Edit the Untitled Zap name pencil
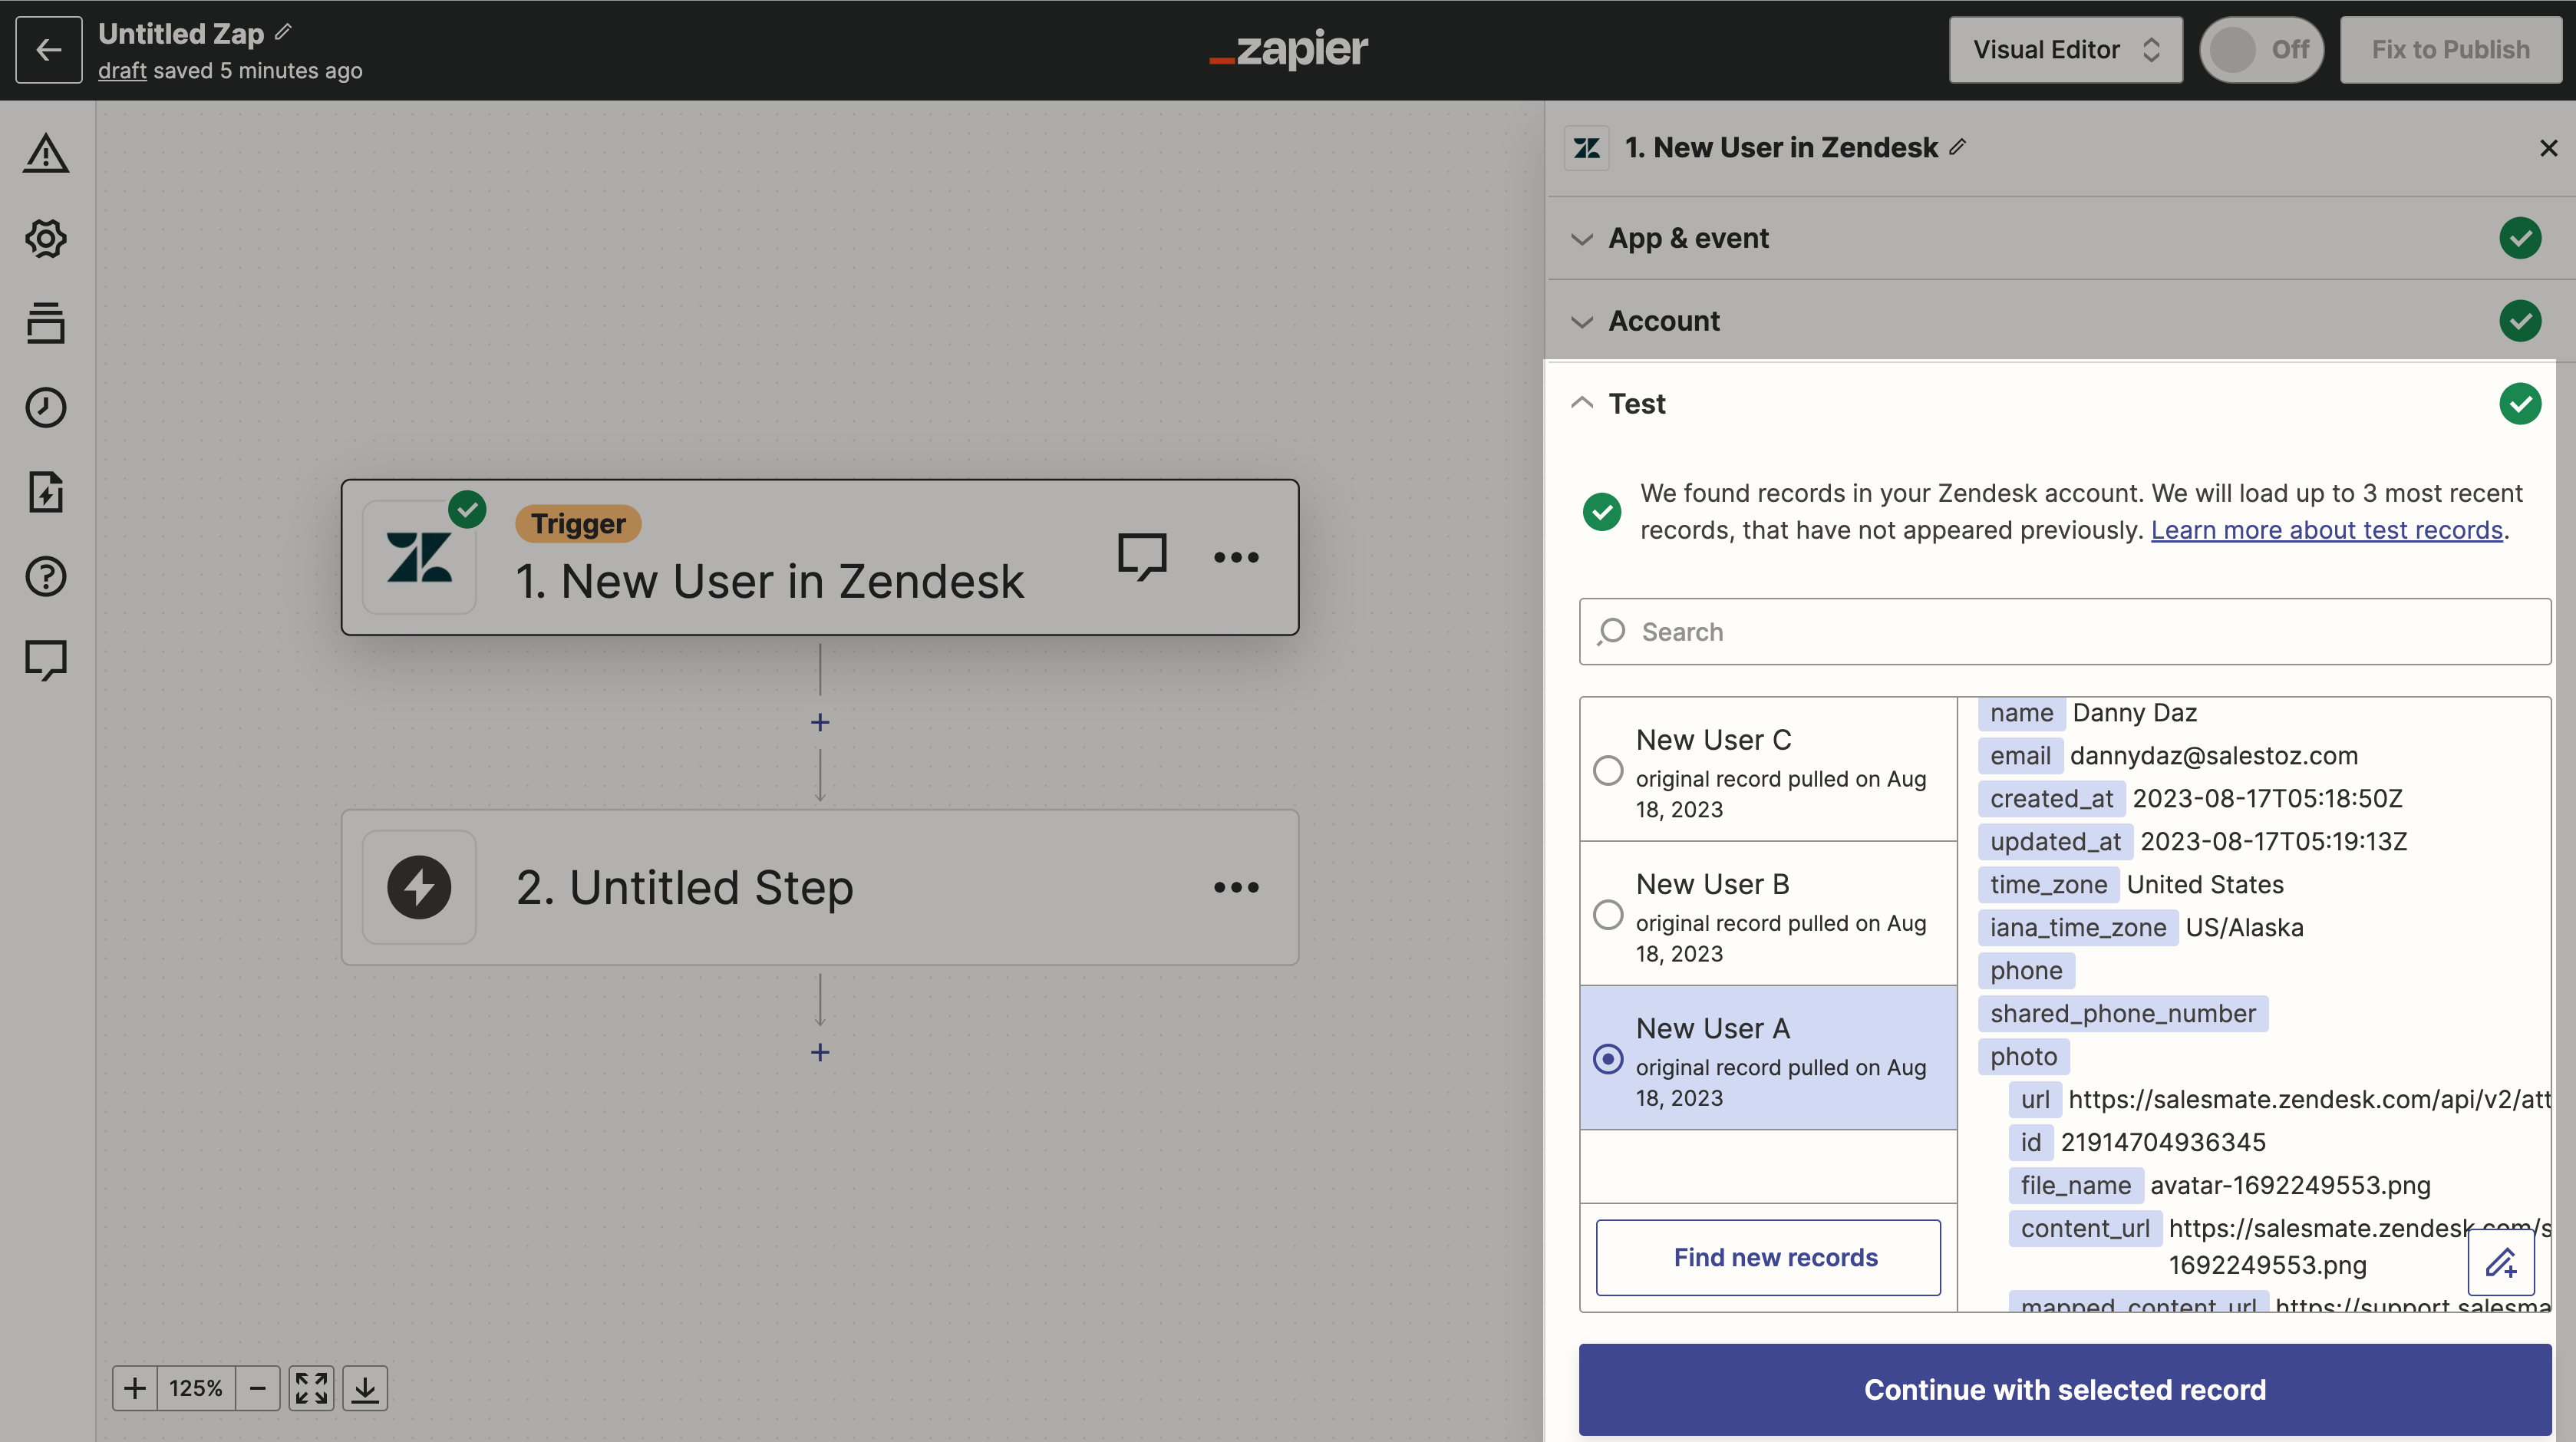 (284, 32)
